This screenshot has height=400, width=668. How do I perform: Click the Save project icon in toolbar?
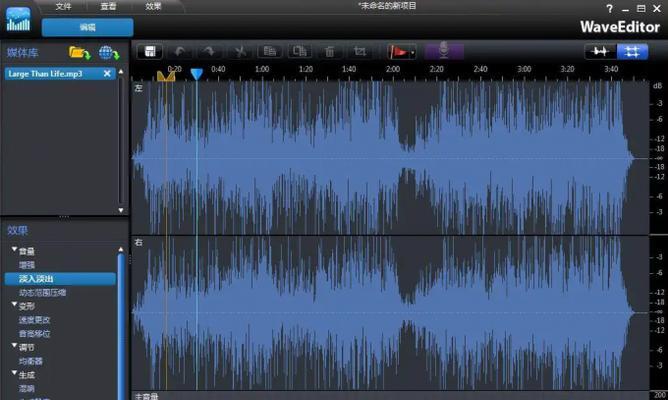[150, 52]
